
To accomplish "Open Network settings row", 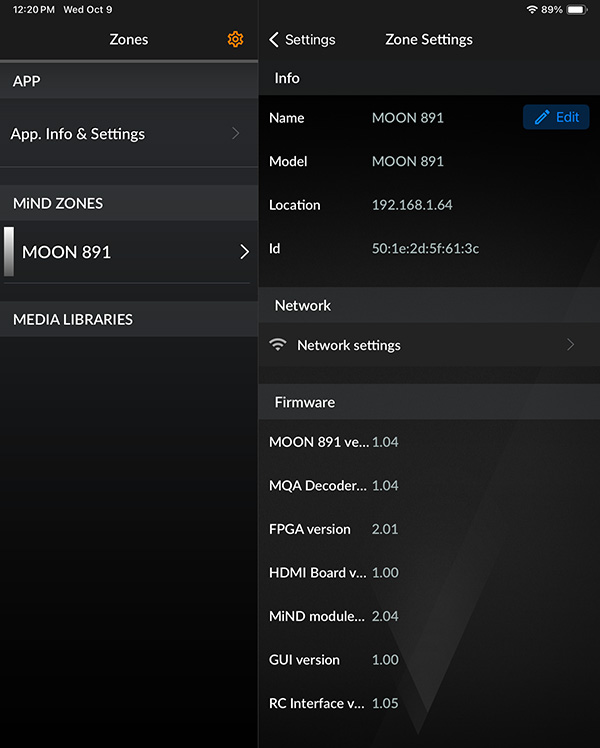I will (429, 344).
